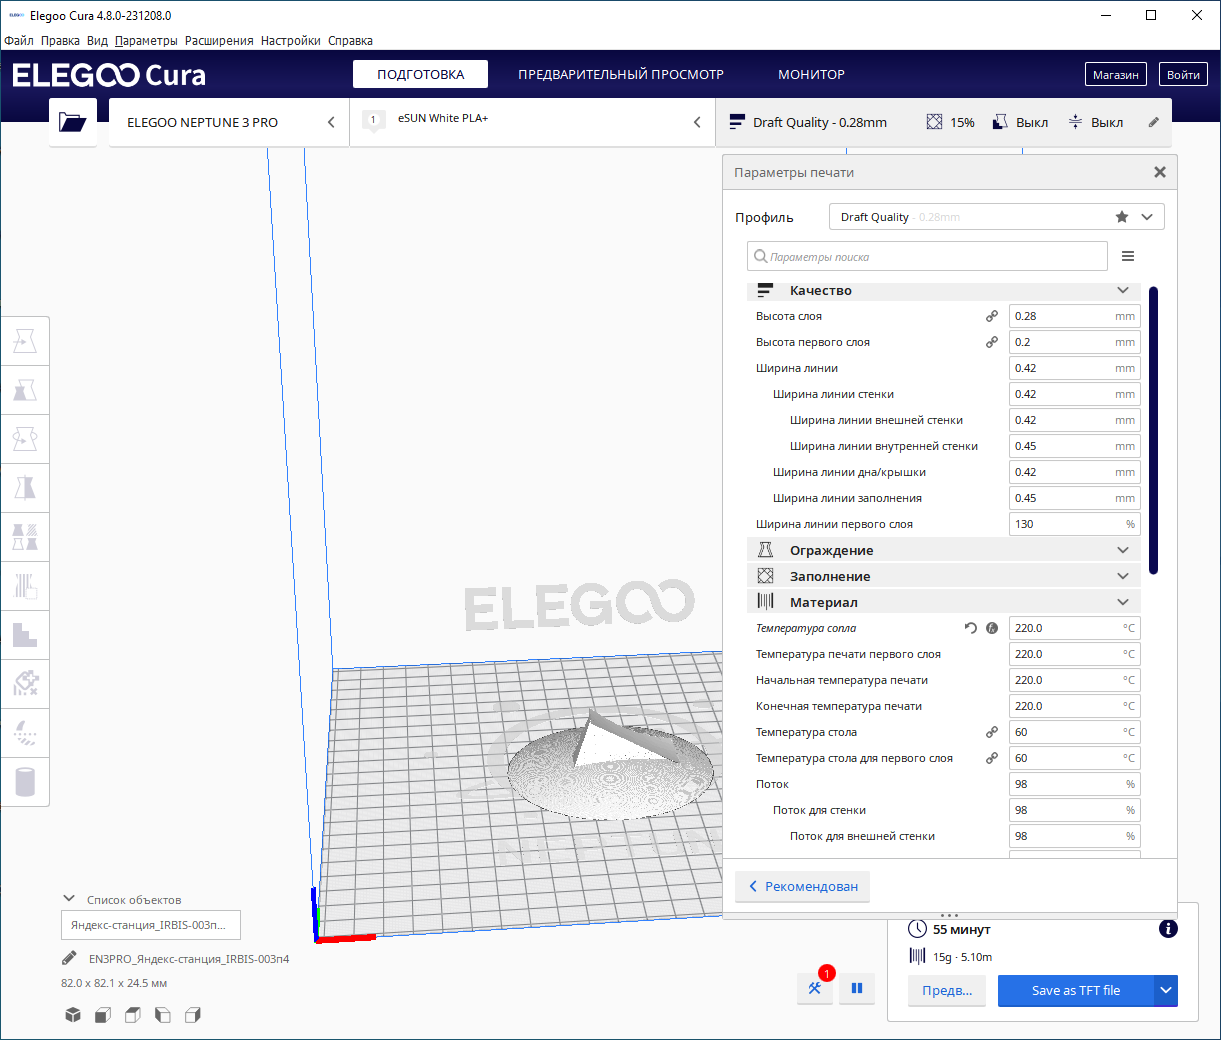Click the Поток value field 98
This screenshot has height=1040, width=1221.
pyautogui.click(x=1074, y=784)
